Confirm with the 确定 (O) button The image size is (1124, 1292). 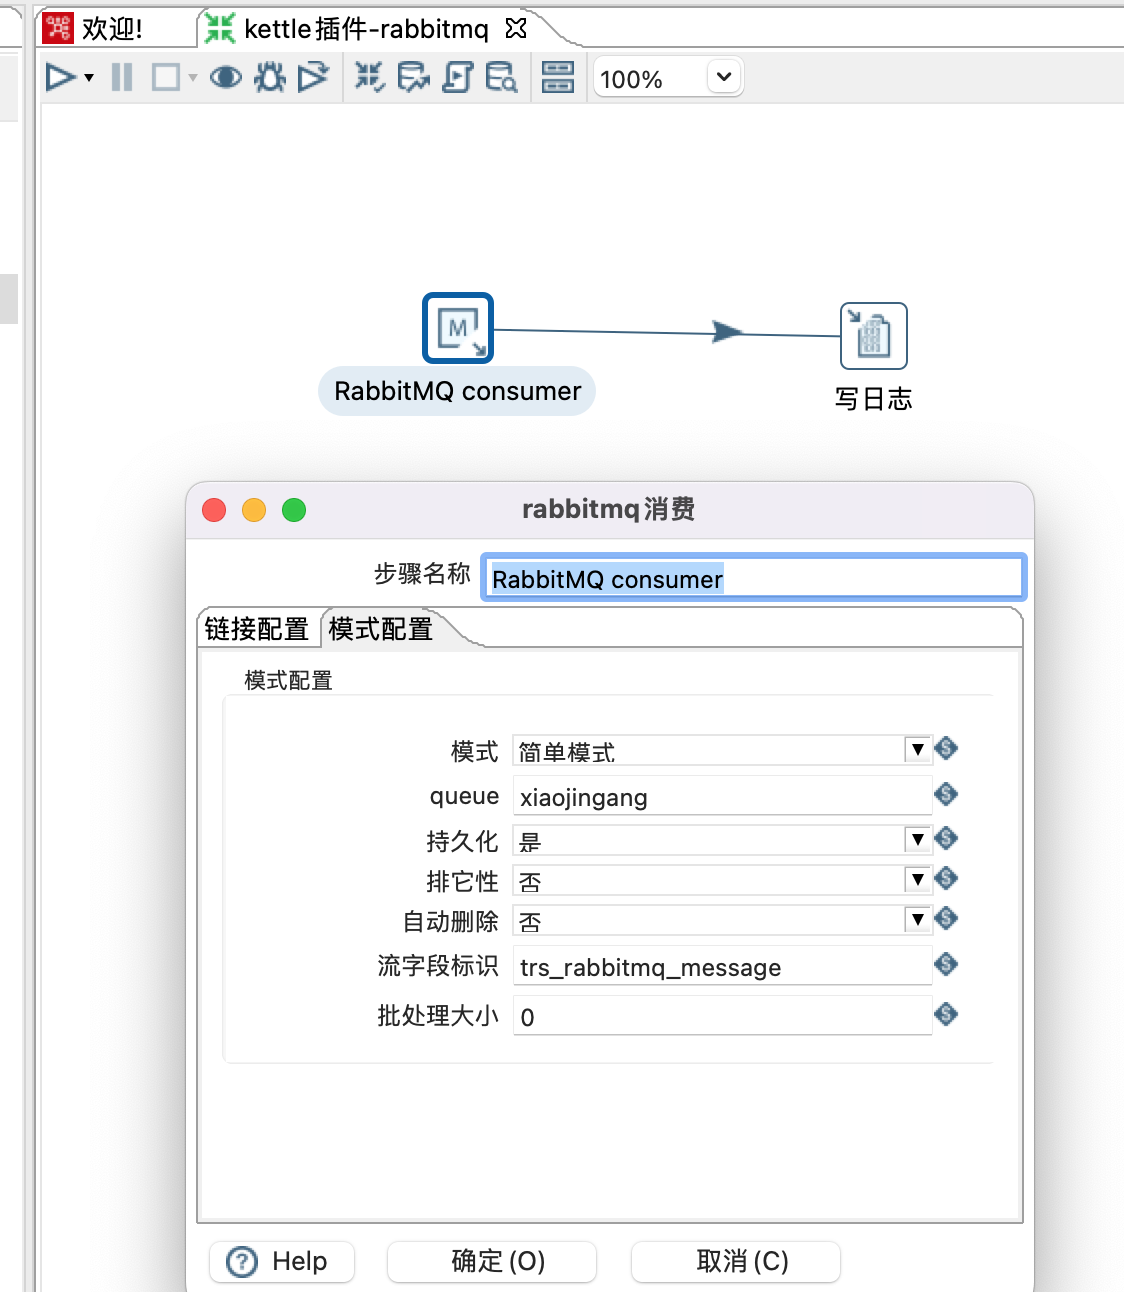tap(492, 1261)
